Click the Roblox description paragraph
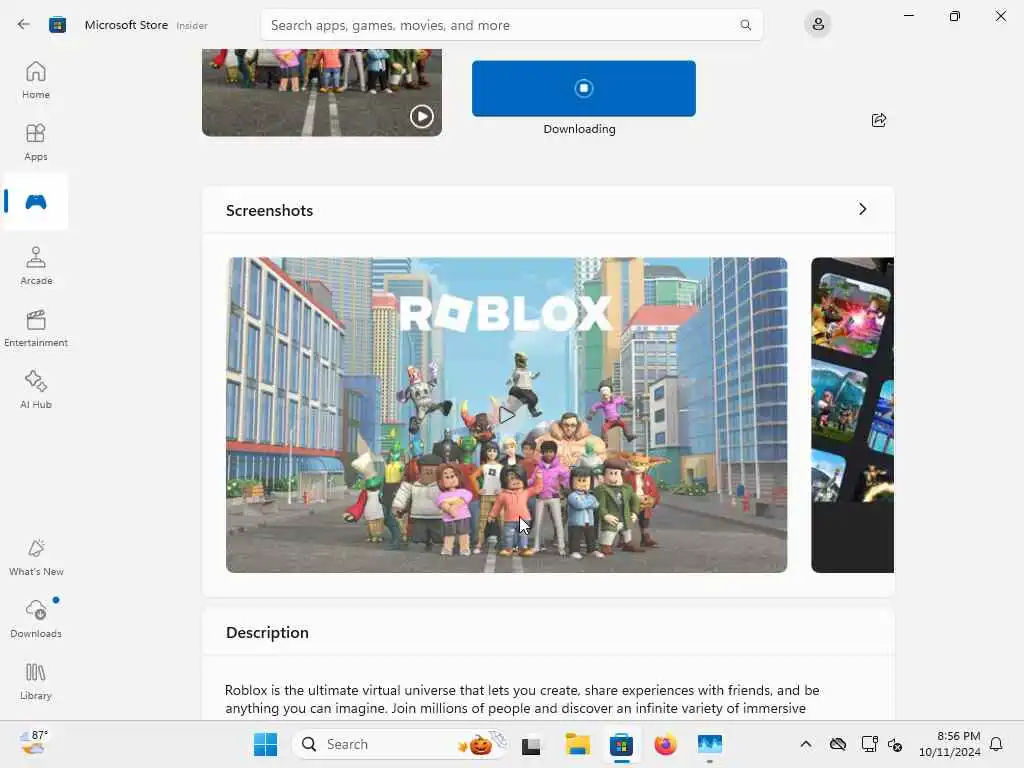 click(x=522, y=699)
